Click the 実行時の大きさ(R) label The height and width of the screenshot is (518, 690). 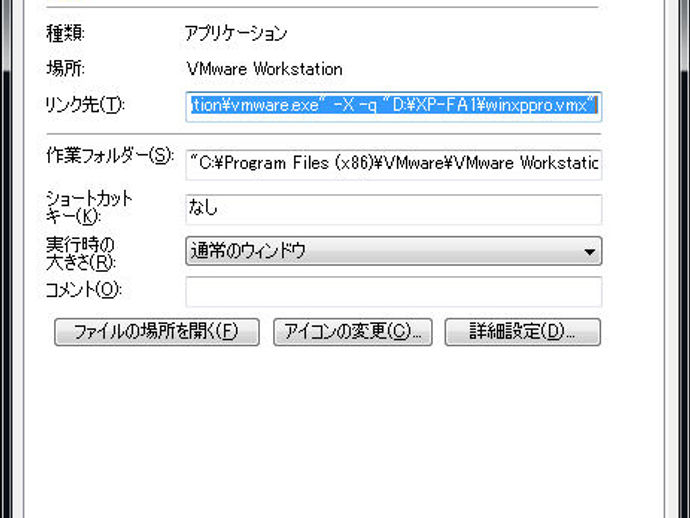pyautogui.click(x=81, y=253)
